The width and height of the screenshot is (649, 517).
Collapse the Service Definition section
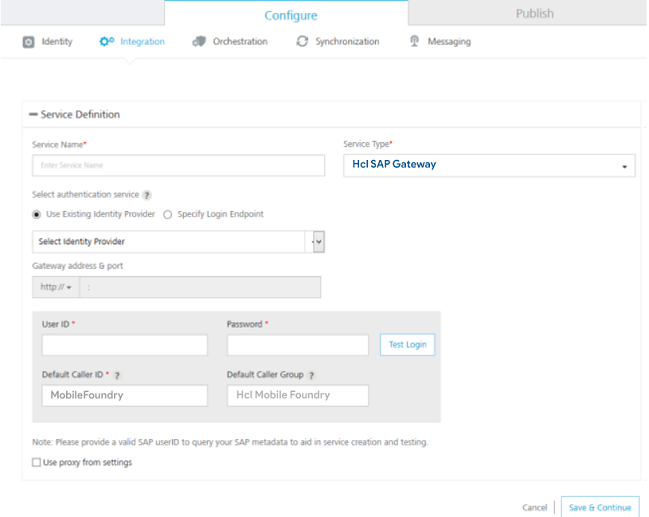click(33, 115)
